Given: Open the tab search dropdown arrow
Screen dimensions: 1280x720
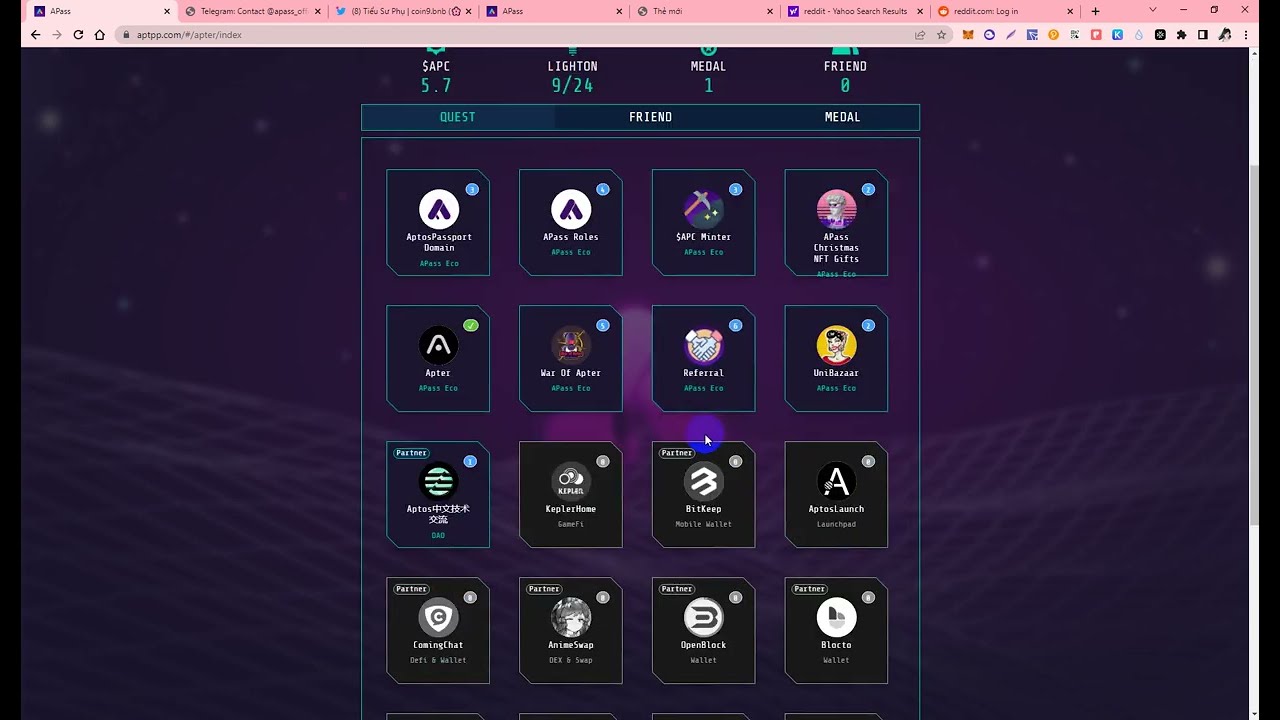Looking at the screenshot, I should click(x=1152, y=10).
